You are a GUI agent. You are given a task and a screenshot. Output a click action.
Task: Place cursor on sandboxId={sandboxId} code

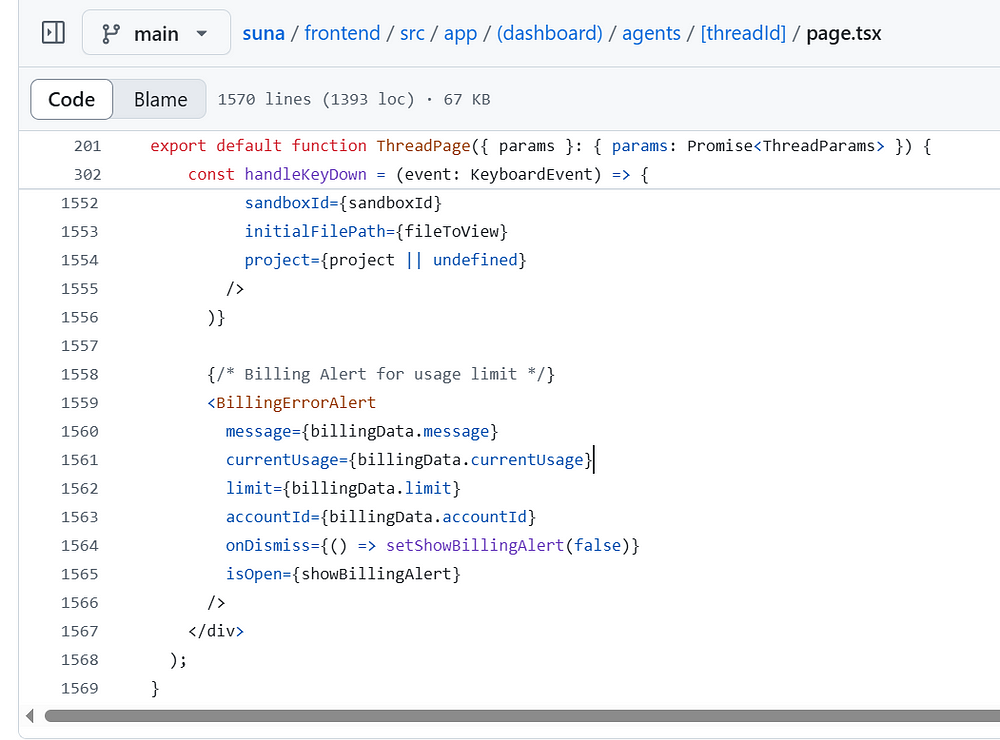[x=343, y=204]
